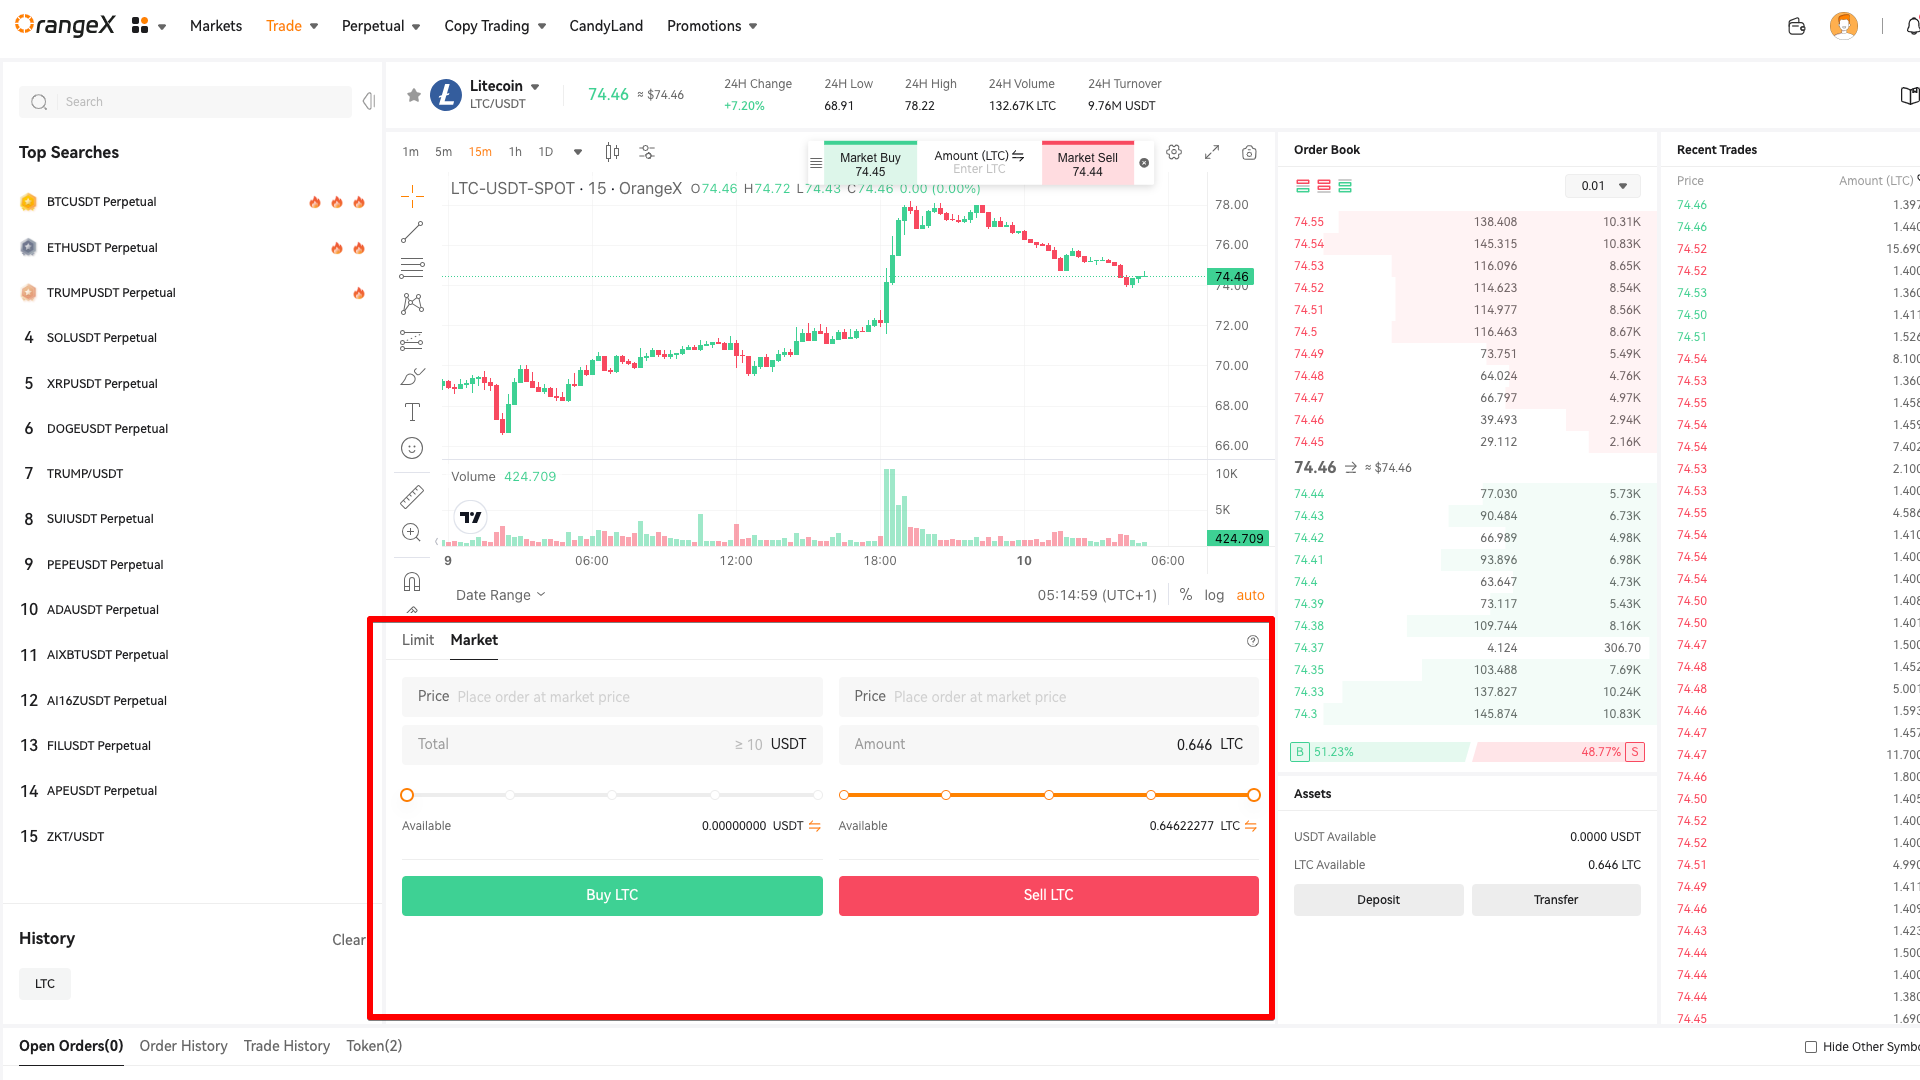Click the buy amount slider handle
The width and height of the screenshot is (1920, 1080).
[407, 795]
